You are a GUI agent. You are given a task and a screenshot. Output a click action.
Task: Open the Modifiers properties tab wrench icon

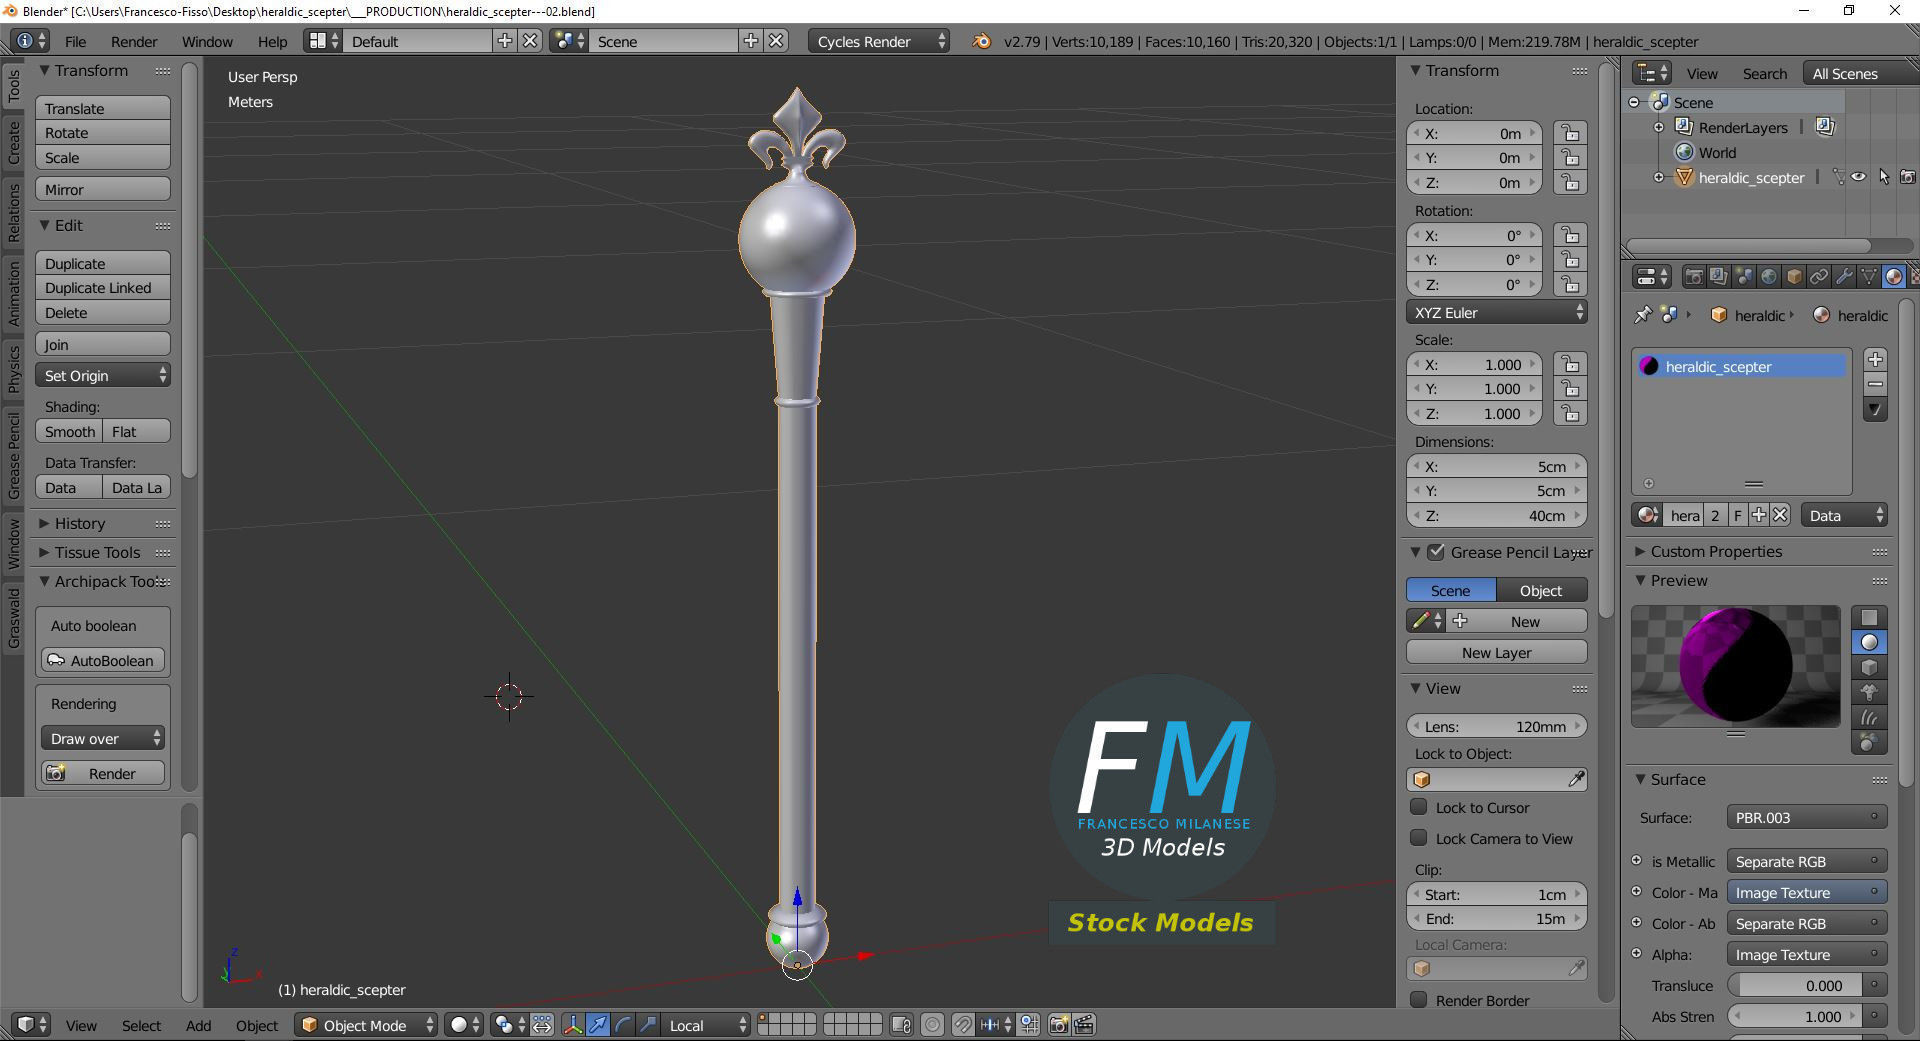pos(1844,276)
